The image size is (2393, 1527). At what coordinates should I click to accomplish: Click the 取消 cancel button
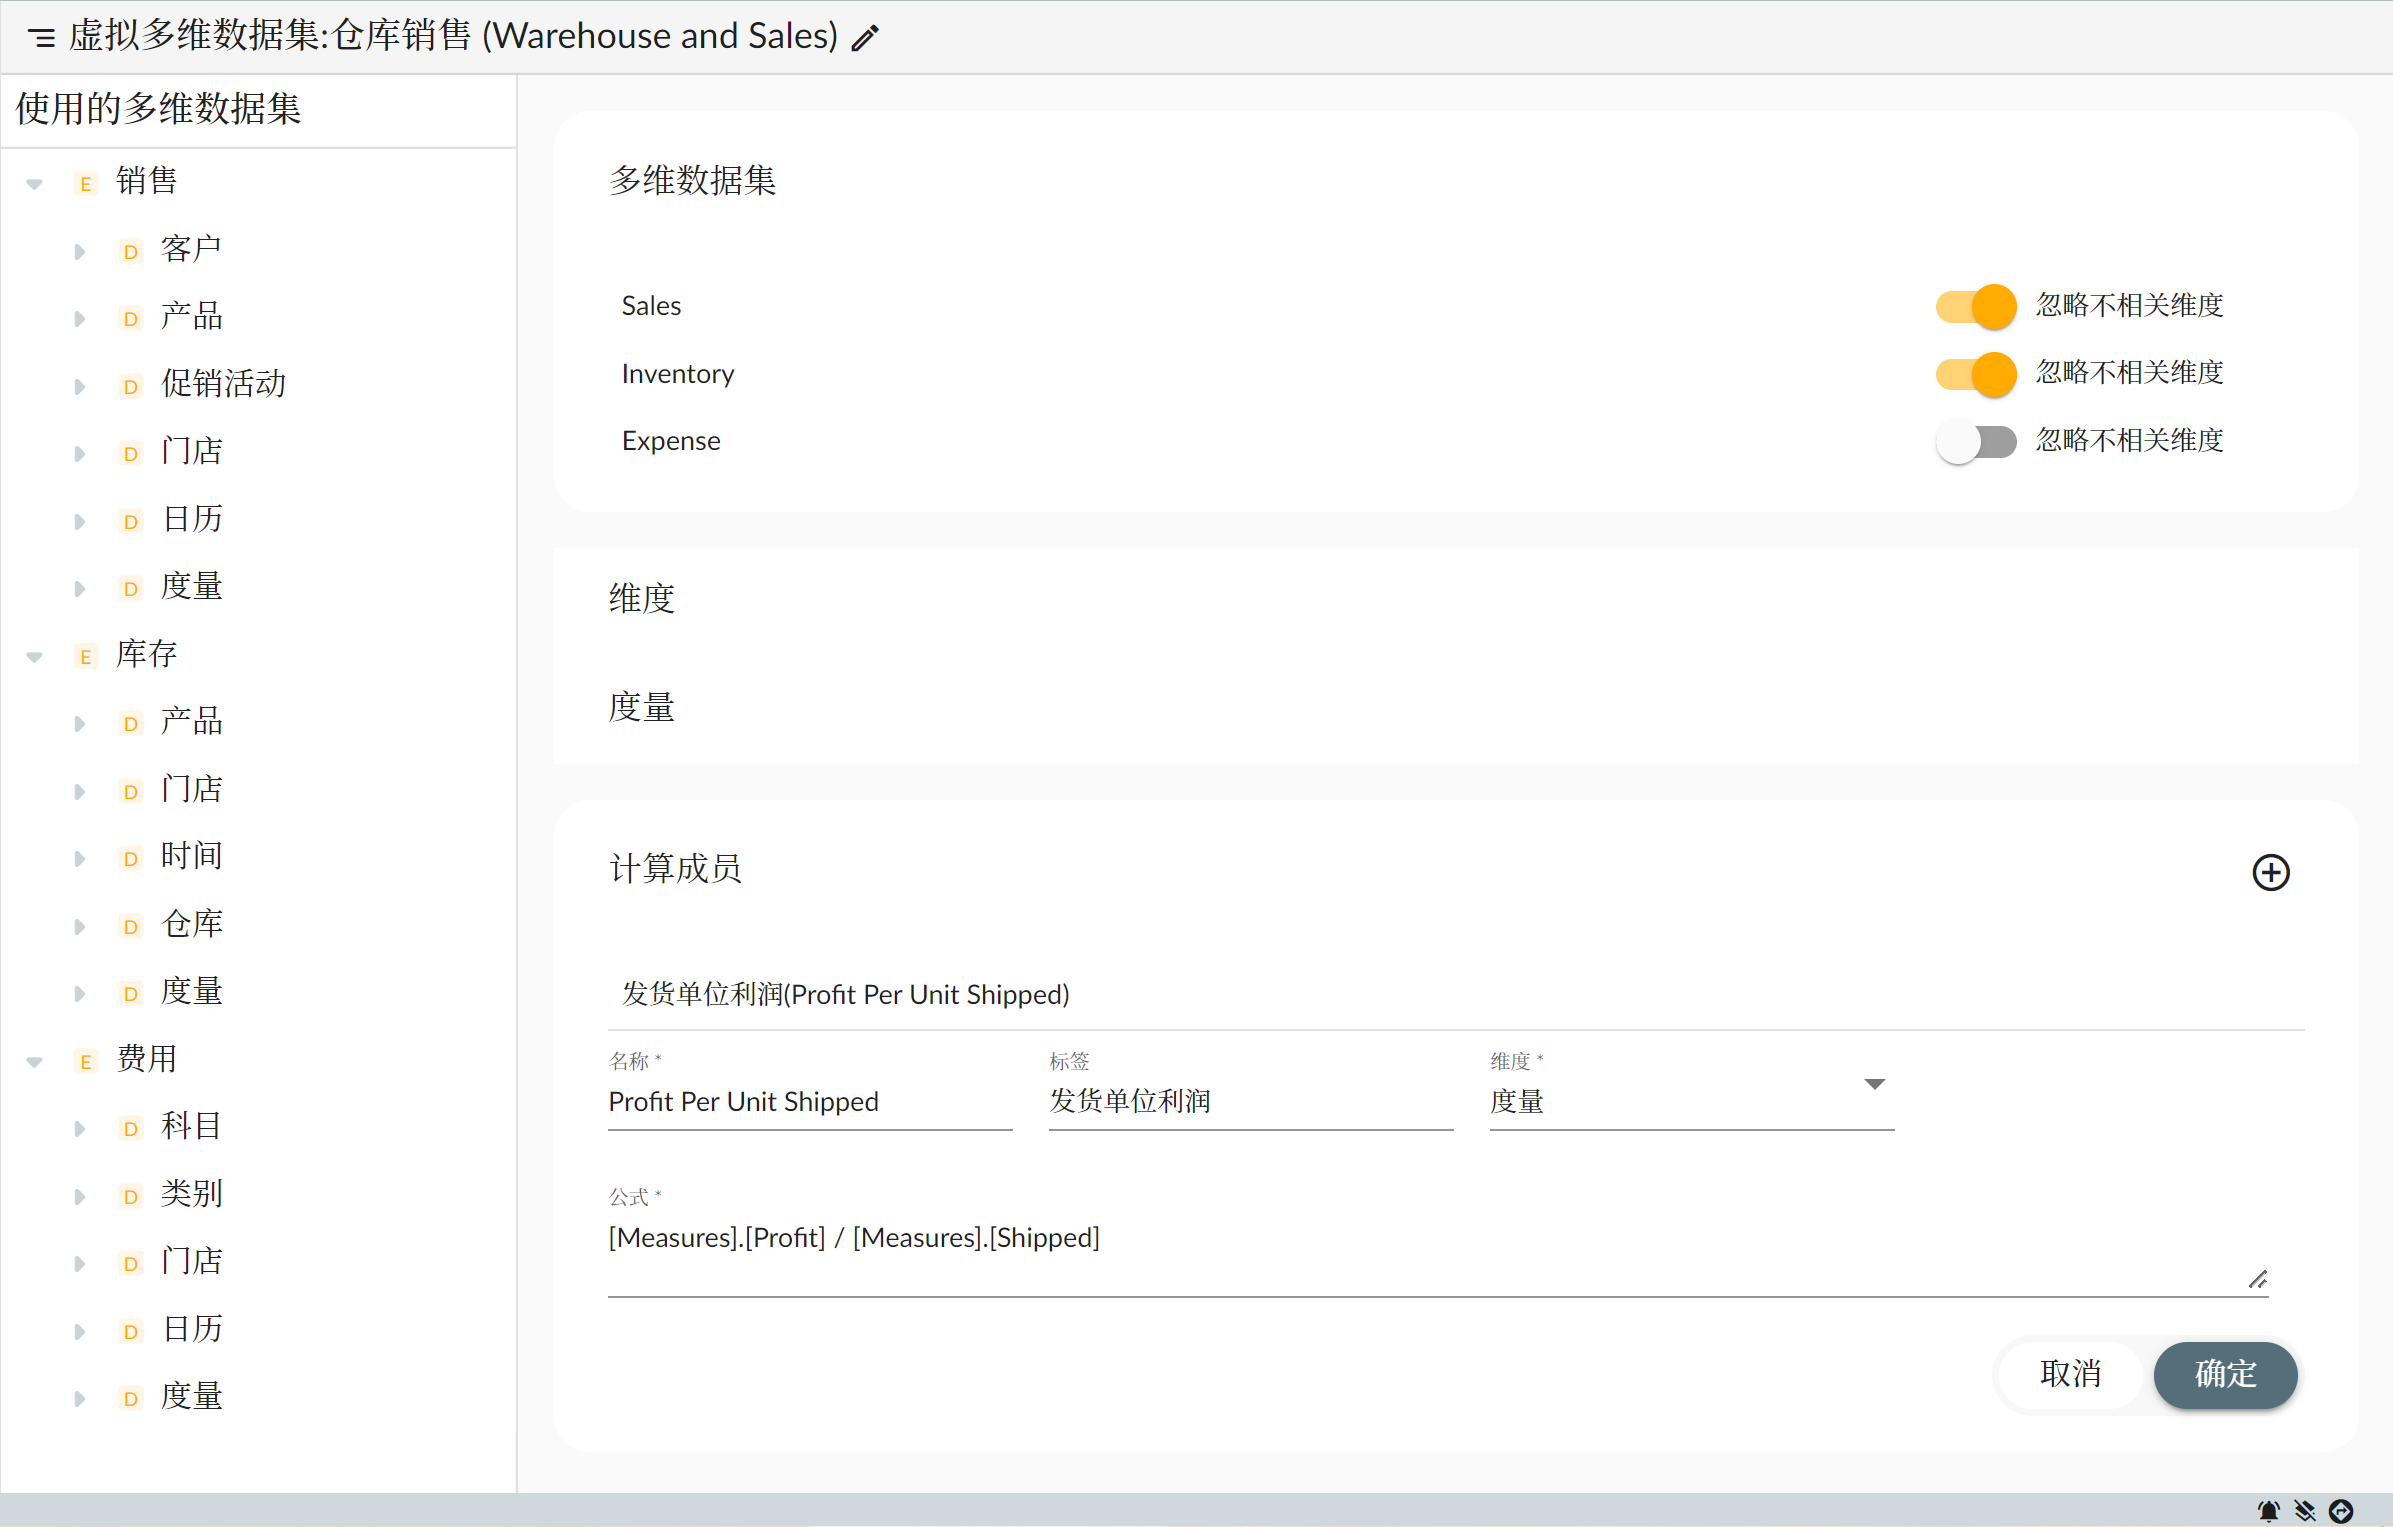[x=2070, y=1374]
